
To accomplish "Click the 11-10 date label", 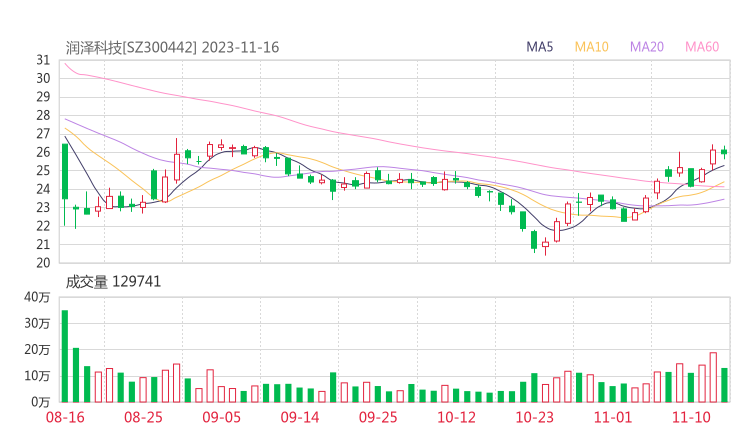I will 691,417.
